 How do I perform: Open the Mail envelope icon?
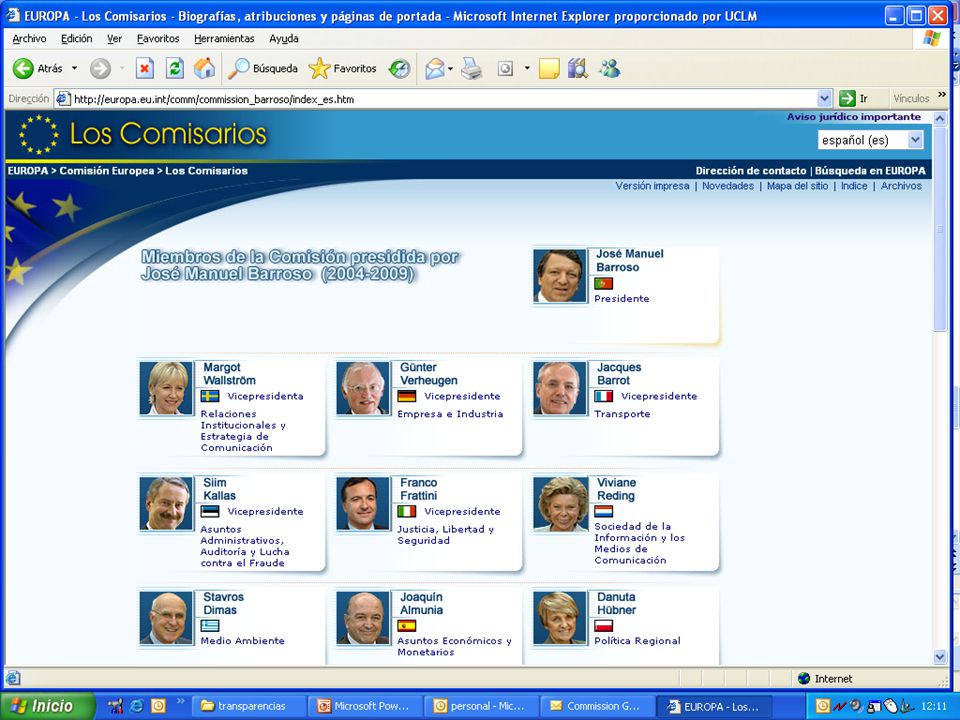pyautogui.click(x=435, y=69)
